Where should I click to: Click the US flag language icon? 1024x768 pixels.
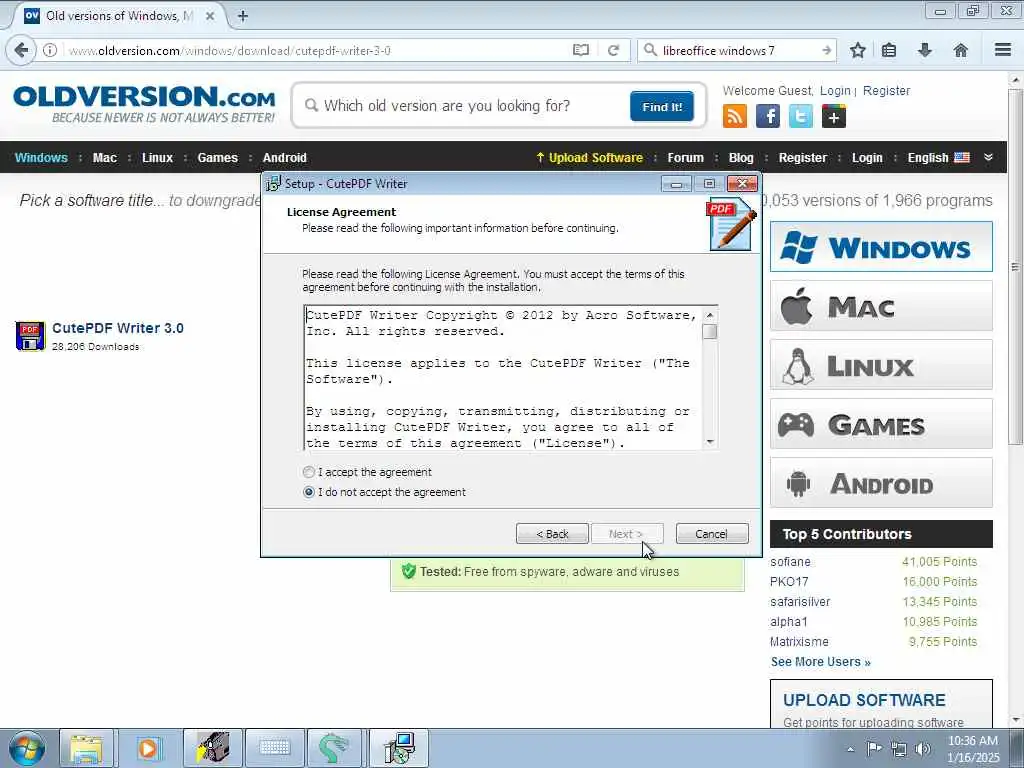[962, 157]
